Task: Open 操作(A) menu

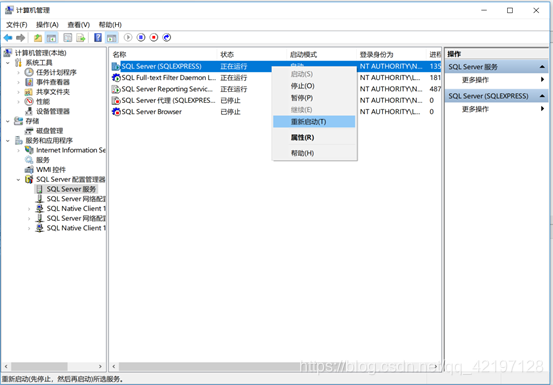Action: point(47,25)
